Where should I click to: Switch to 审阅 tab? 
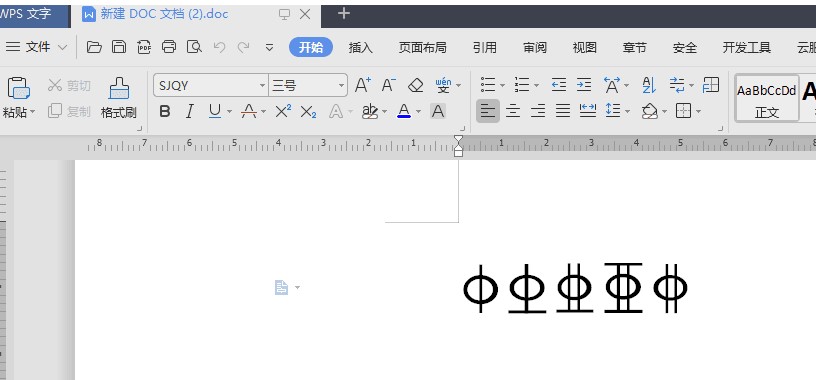click(x=535, y=47)
